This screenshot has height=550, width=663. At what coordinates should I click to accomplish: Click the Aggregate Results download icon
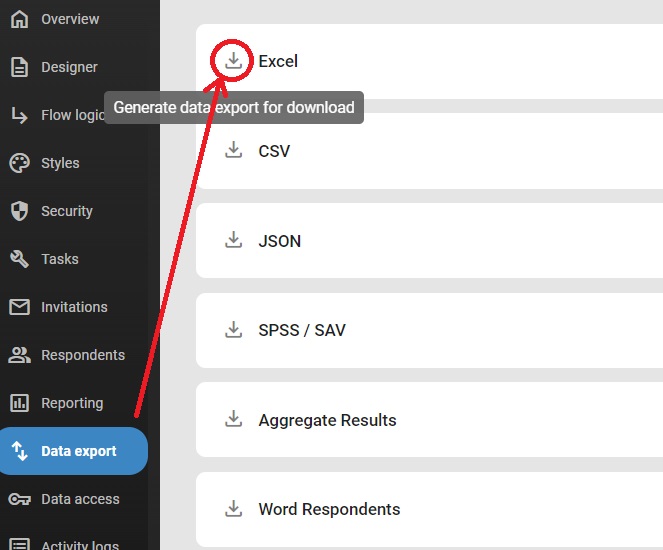coord(233,419)
